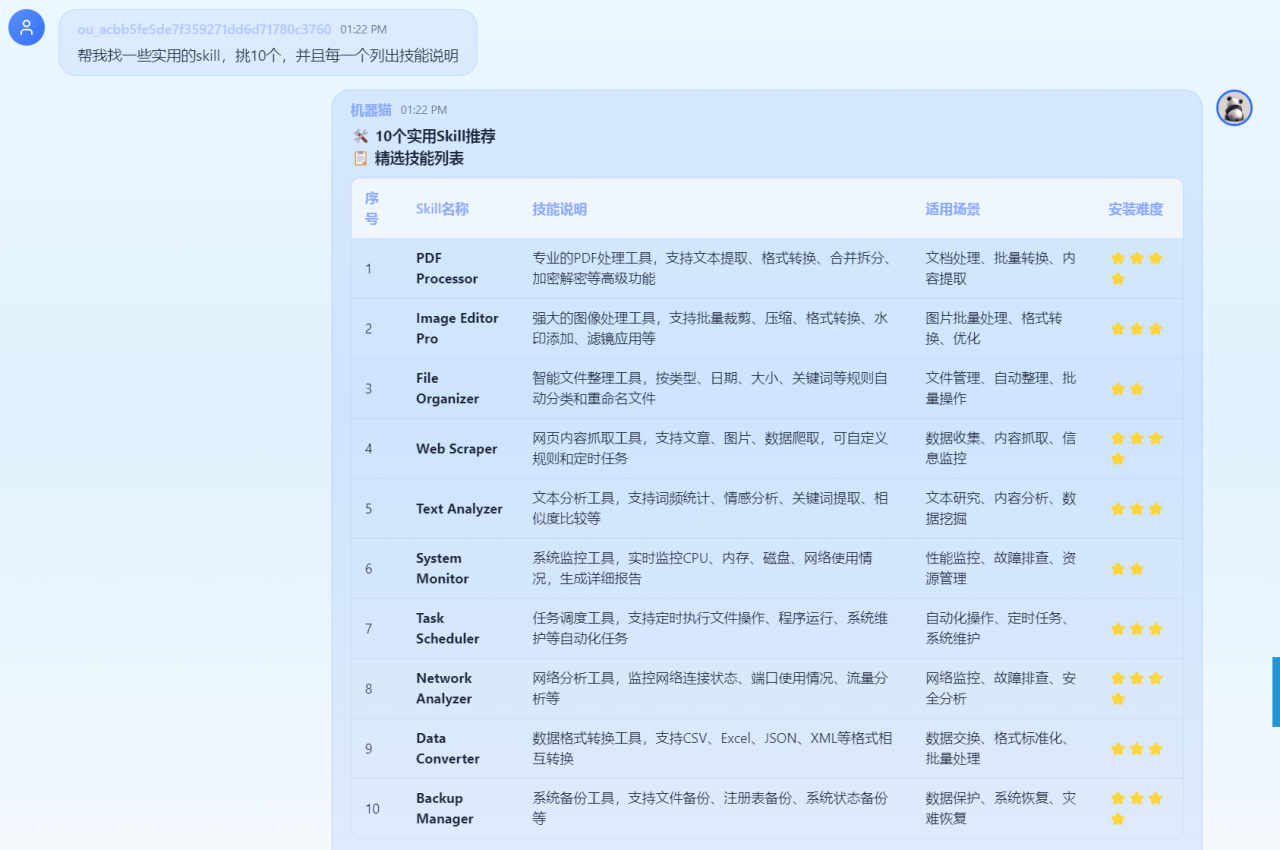Click 文件管理、自动整理、批量操作 scenario cell
The height and width of the screenshot is (850, 1280).
[x=1001, y=388]
